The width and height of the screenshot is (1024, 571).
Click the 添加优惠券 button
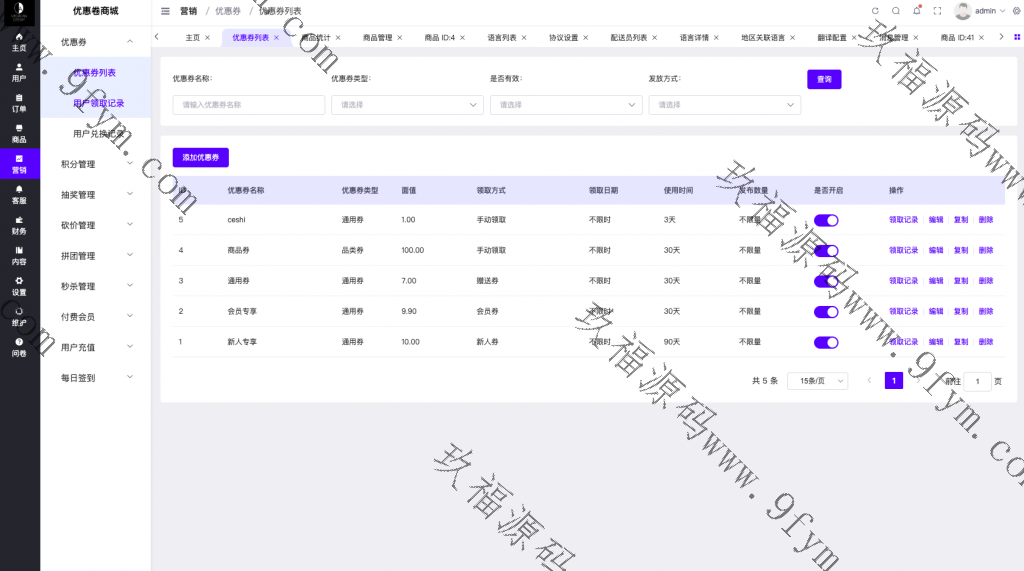[200, 158]
